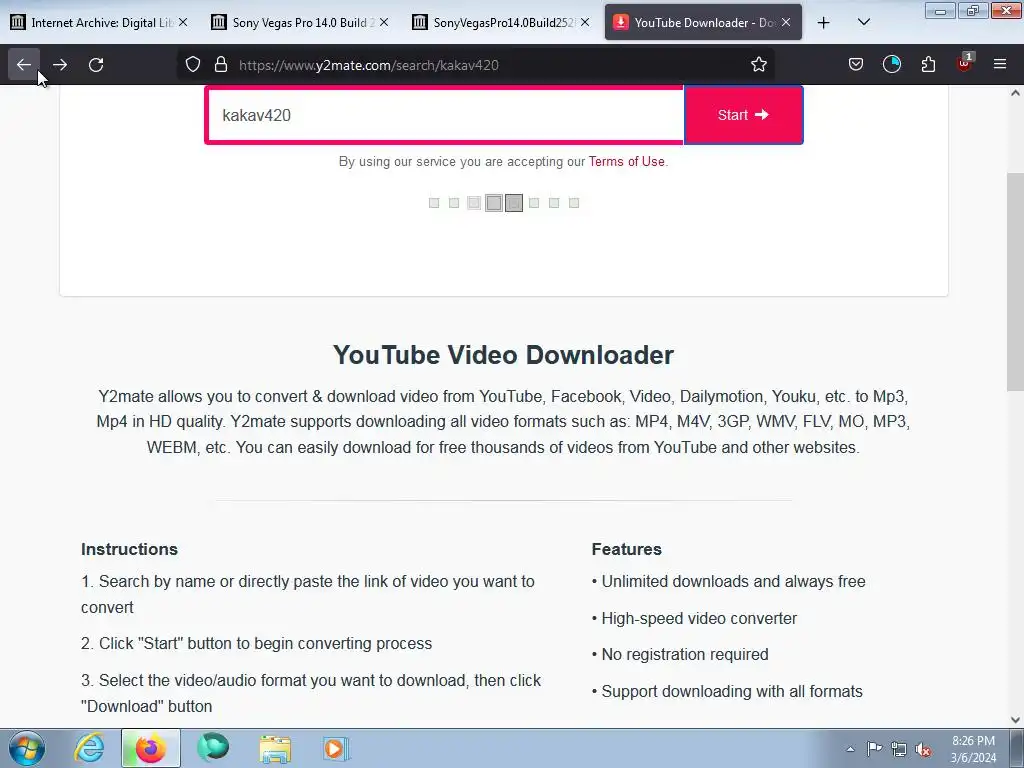Click the muted volume tray icon

[x=923, y=749]
